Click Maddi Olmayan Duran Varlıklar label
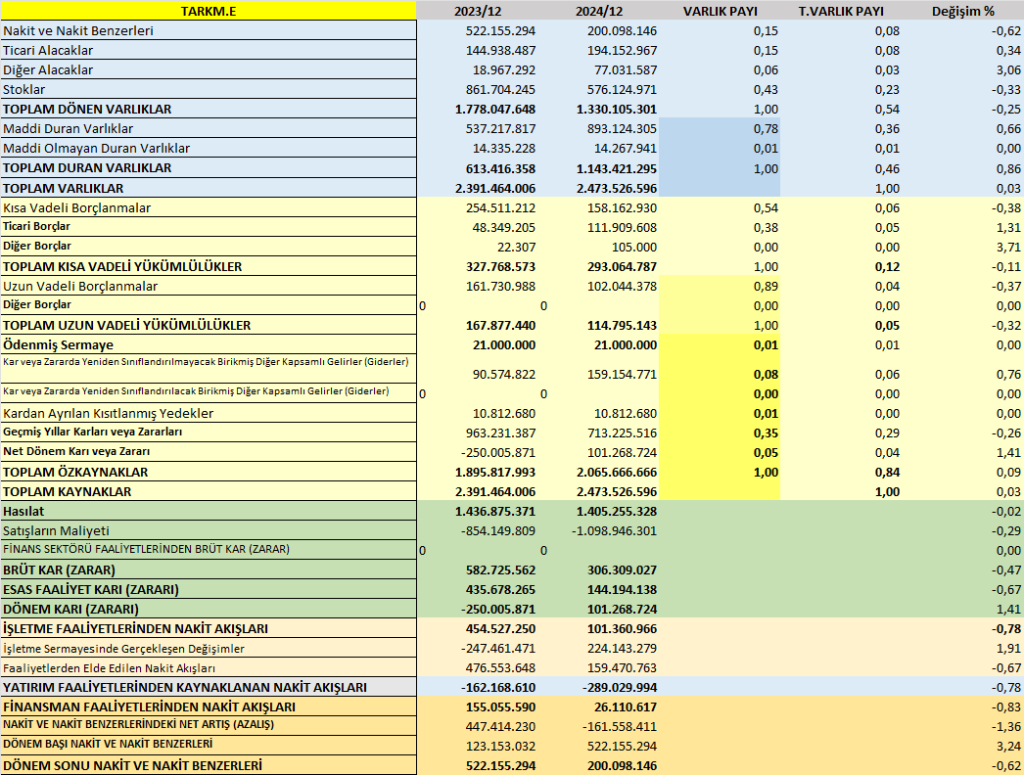This screenshot has width=1024, height=775. point(96,148)
